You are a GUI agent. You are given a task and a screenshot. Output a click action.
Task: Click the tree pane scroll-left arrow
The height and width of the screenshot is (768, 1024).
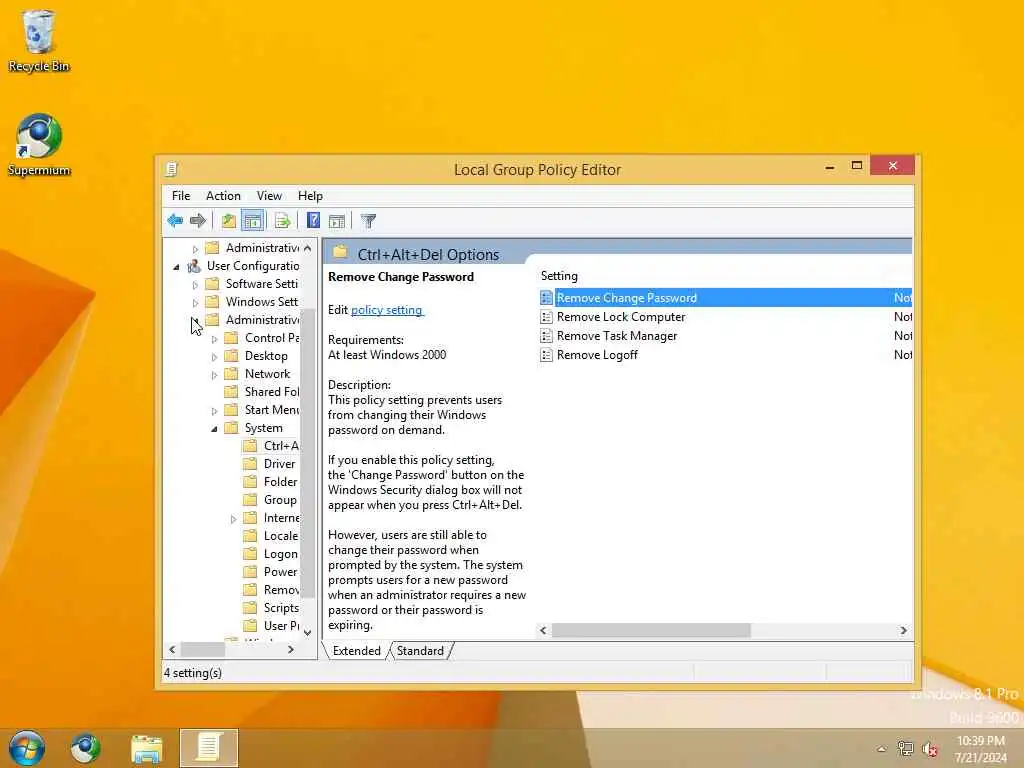(172, 650)
